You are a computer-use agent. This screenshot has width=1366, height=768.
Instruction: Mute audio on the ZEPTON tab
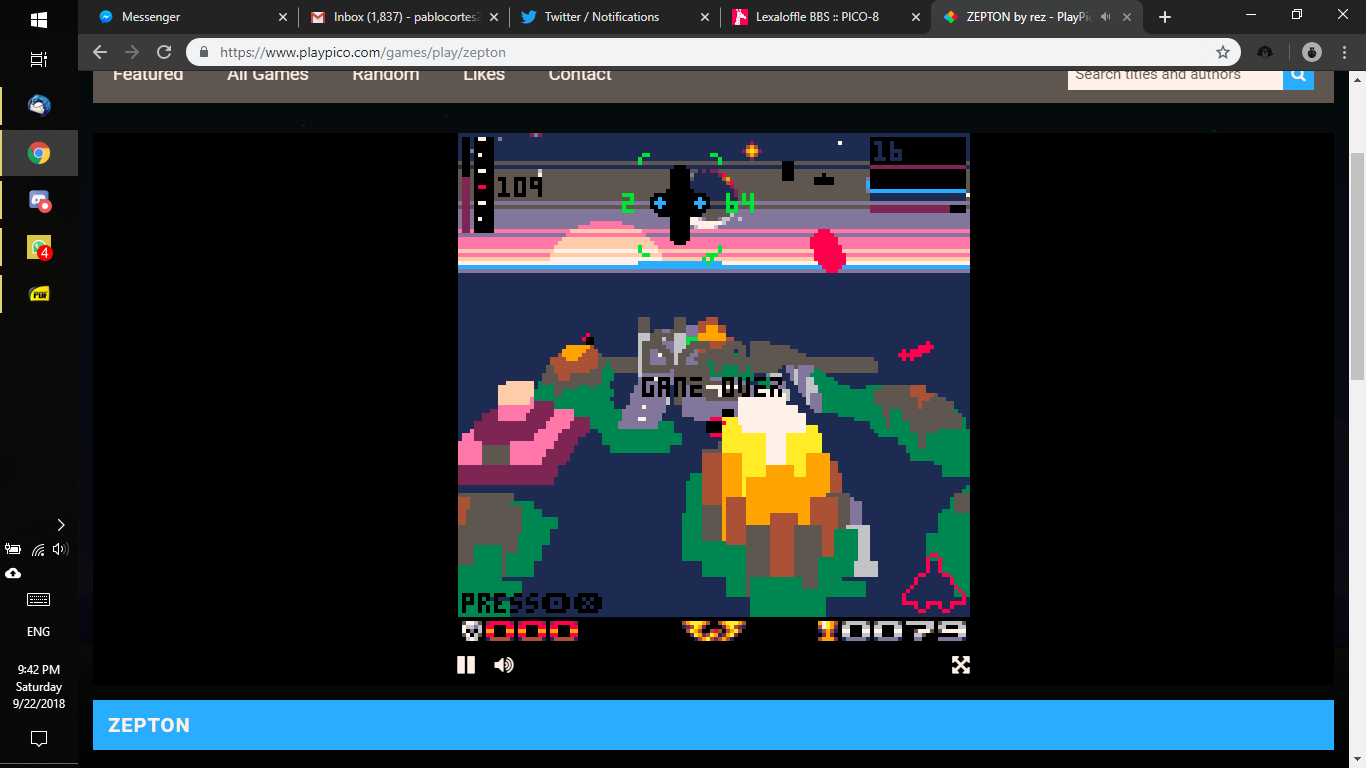(1106, 17)
